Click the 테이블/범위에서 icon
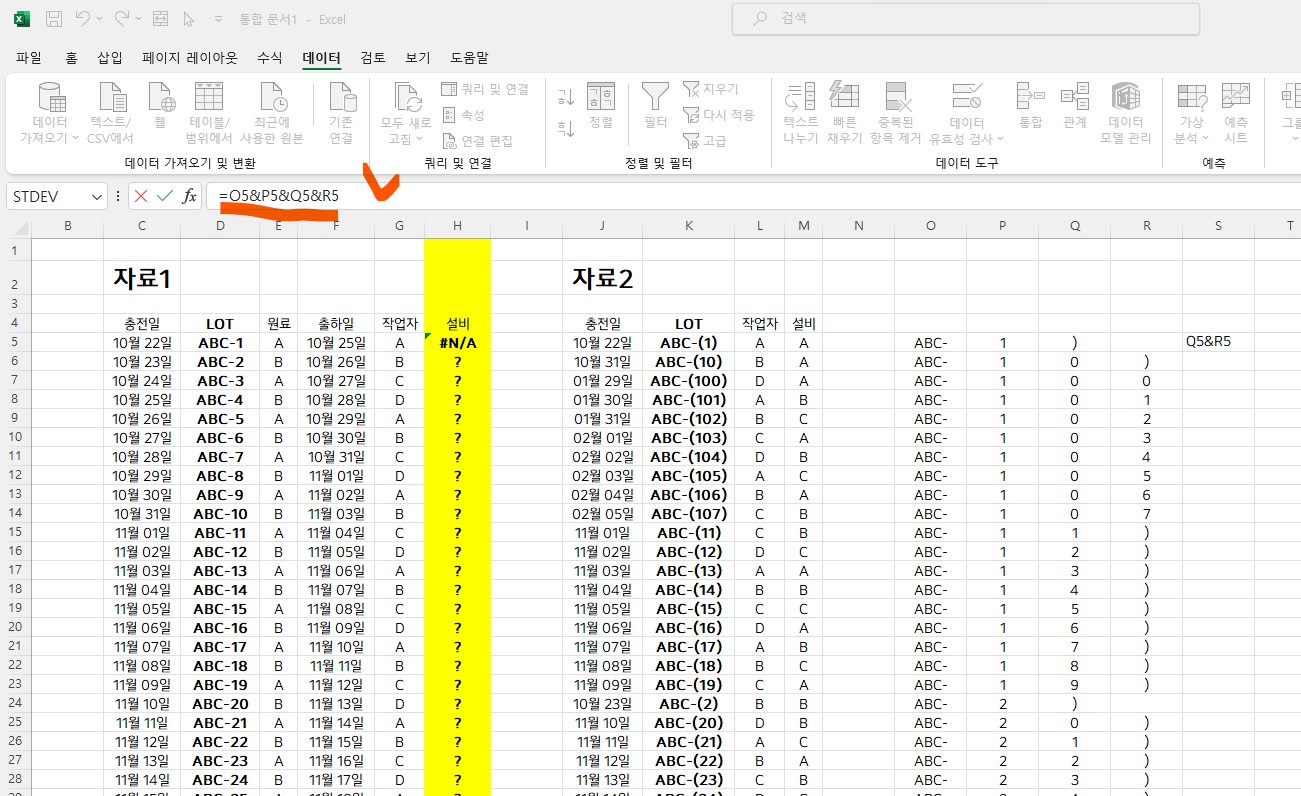The width and height of the screenshot is (1301, 796). pyautogui.click(x=209, y=97)
